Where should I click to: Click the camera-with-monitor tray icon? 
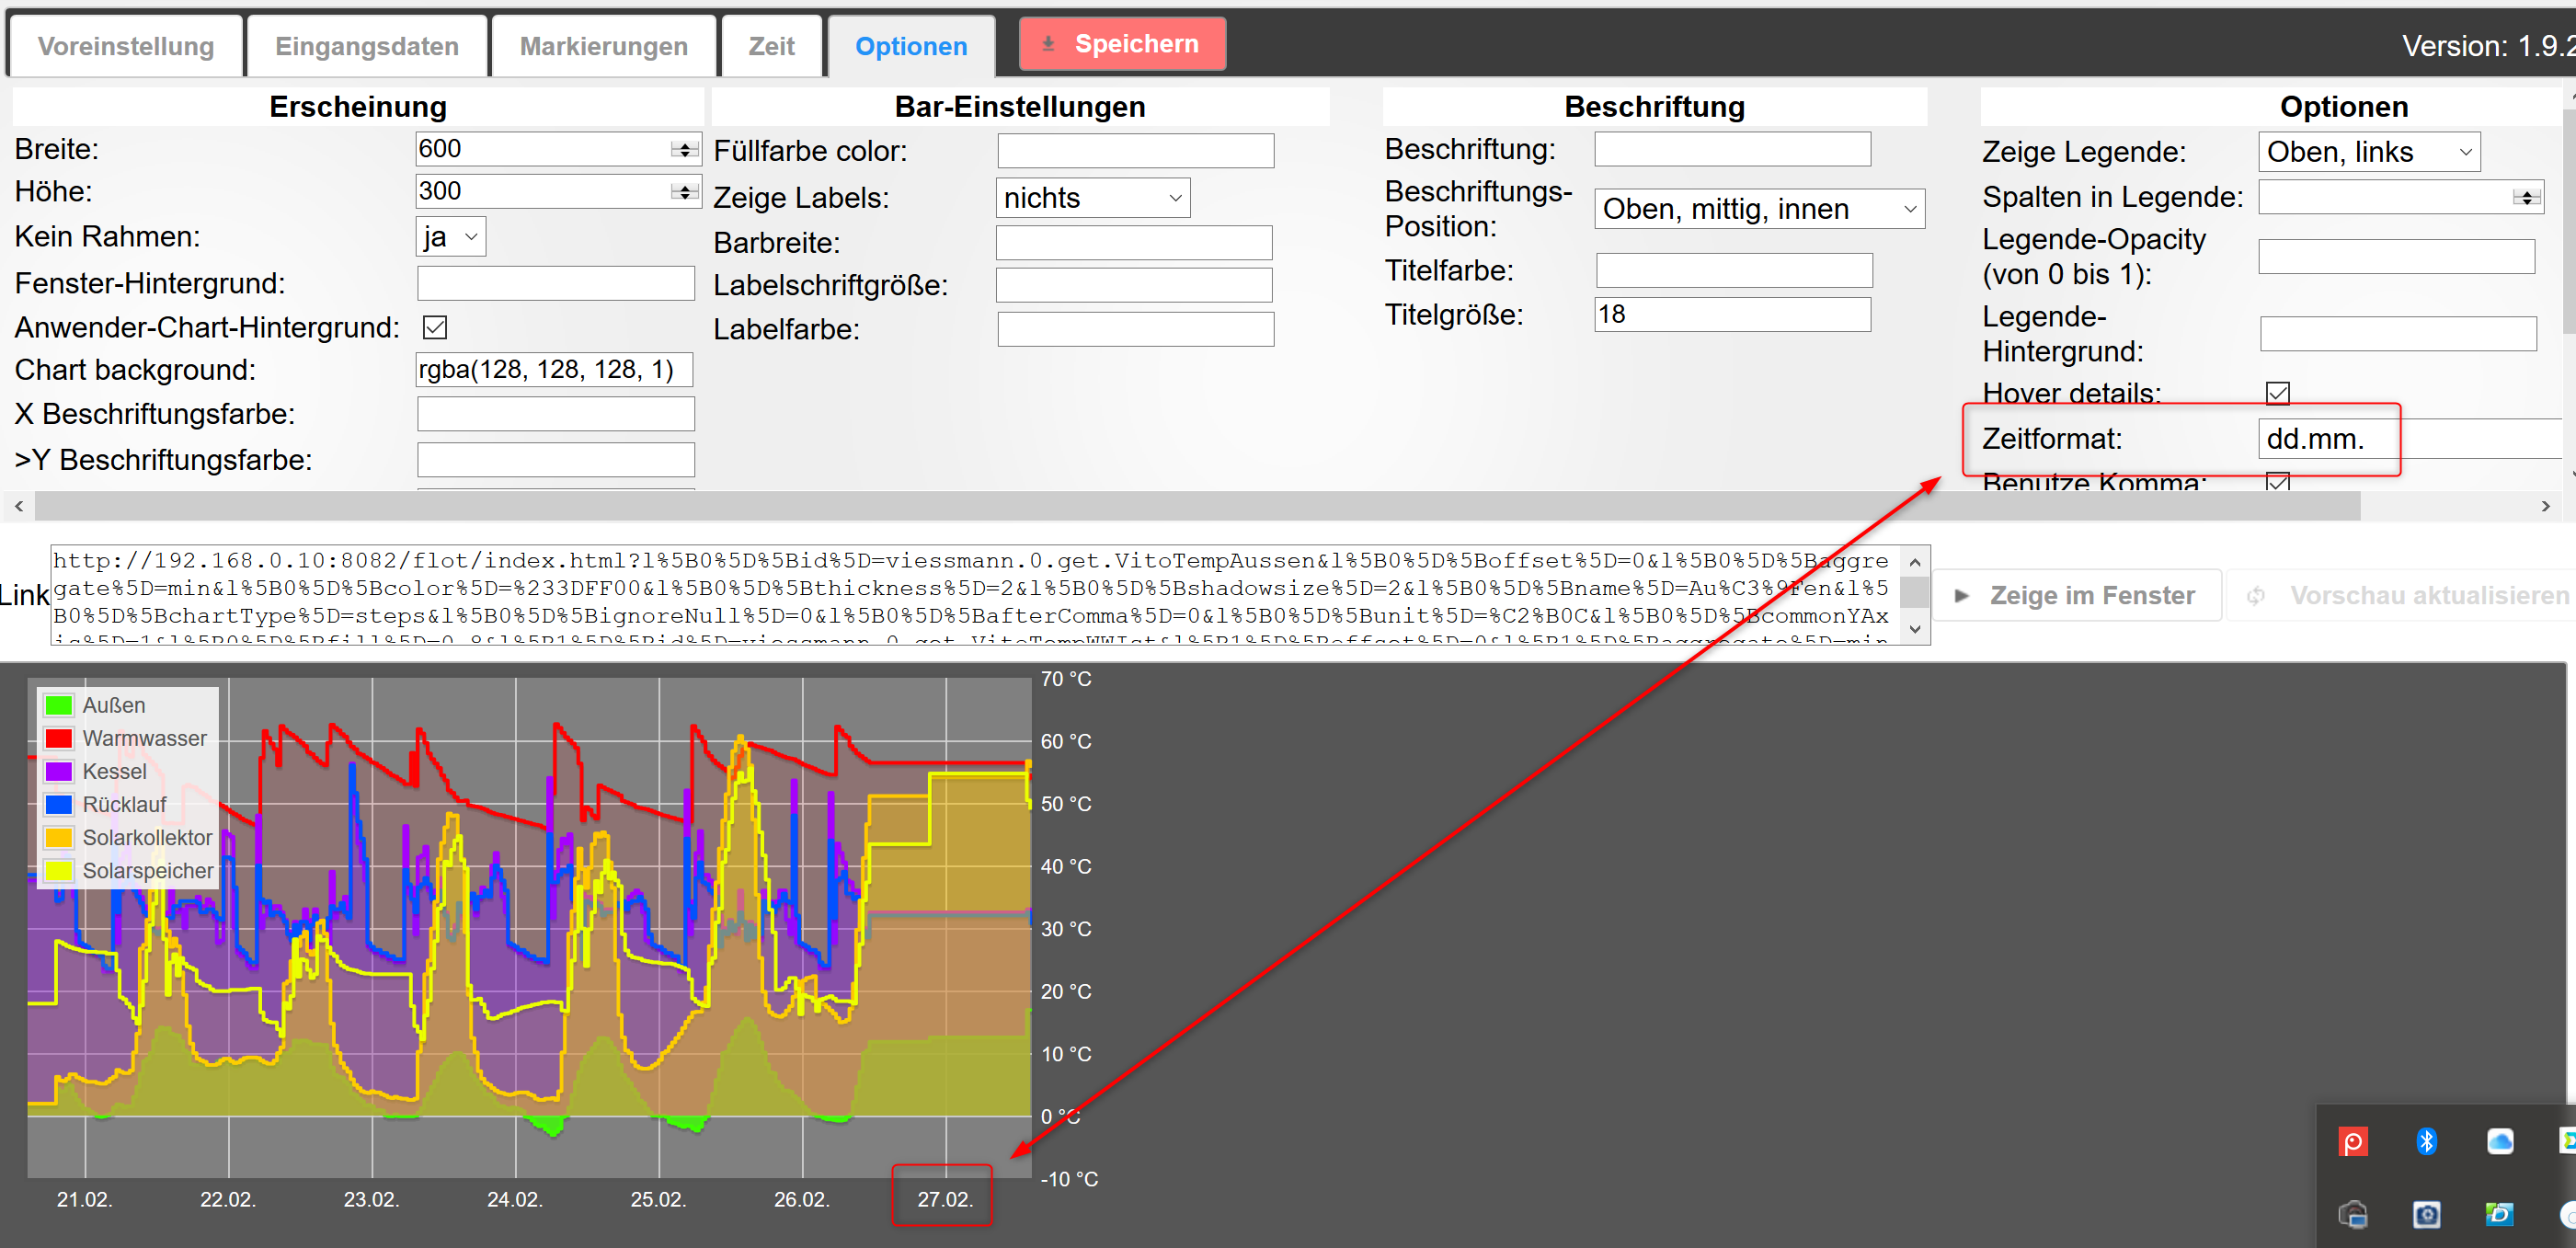[x=2353, y=1214]
